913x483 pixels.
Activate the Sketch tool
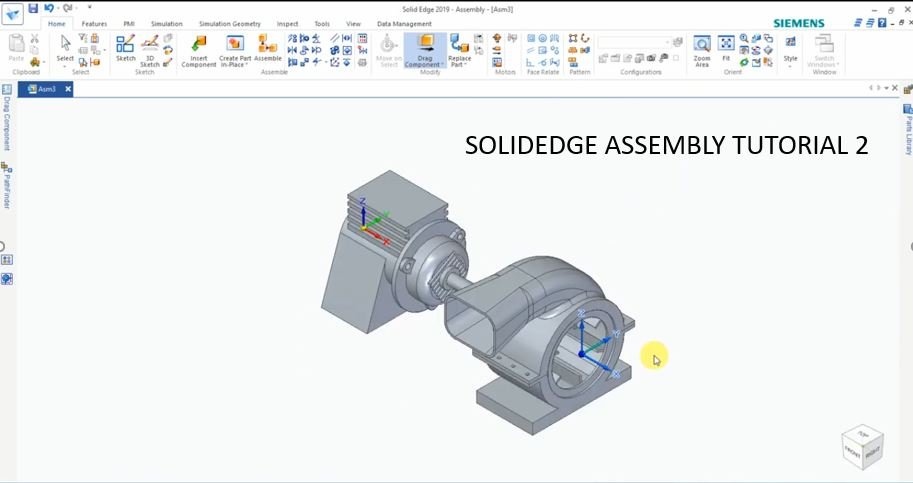tap(125, 48)
